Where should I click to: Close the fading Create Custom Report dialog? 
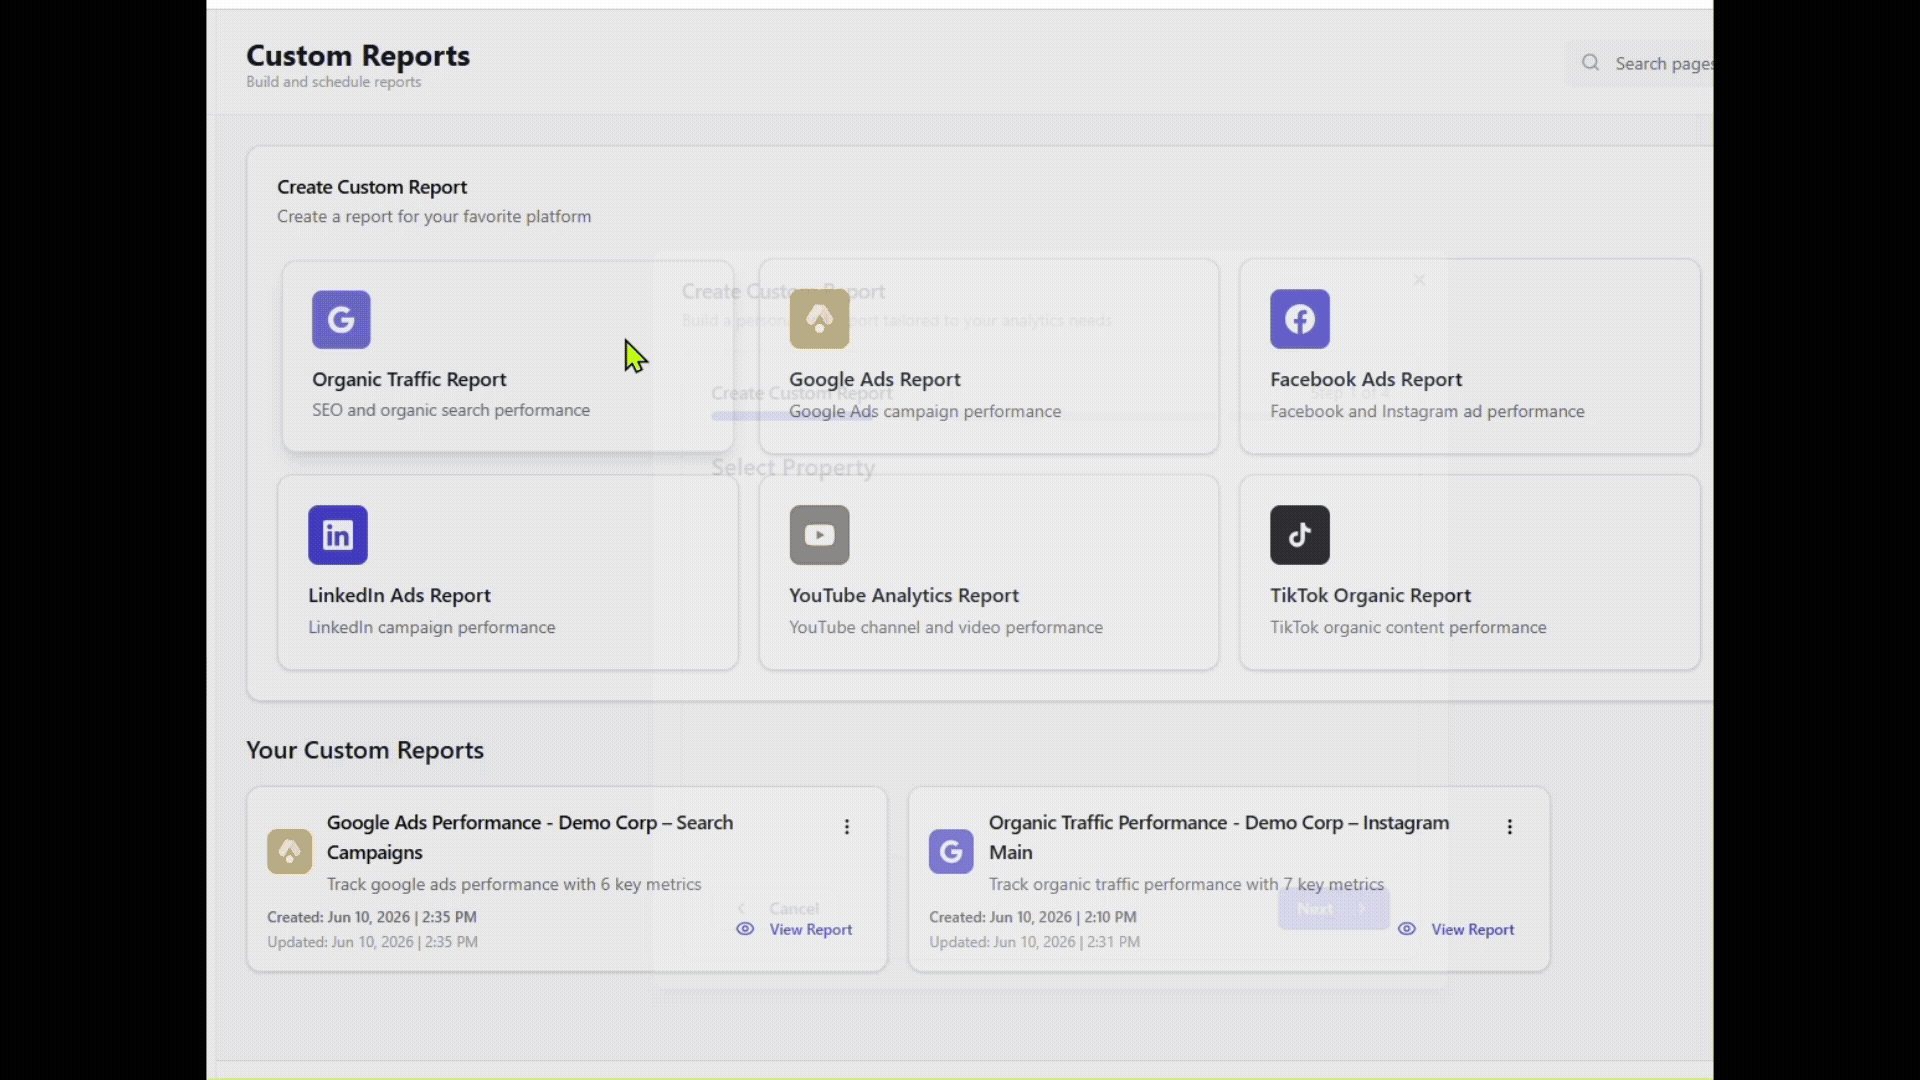pos(1419,280)
